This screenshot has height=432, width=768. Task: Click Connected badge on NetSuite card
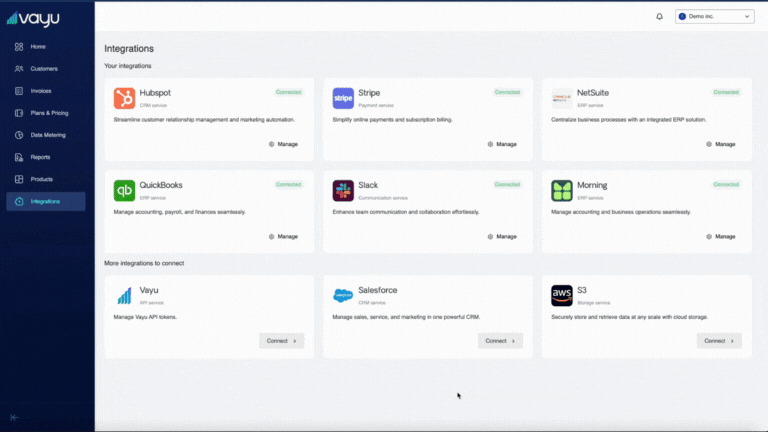pos(726,92)
